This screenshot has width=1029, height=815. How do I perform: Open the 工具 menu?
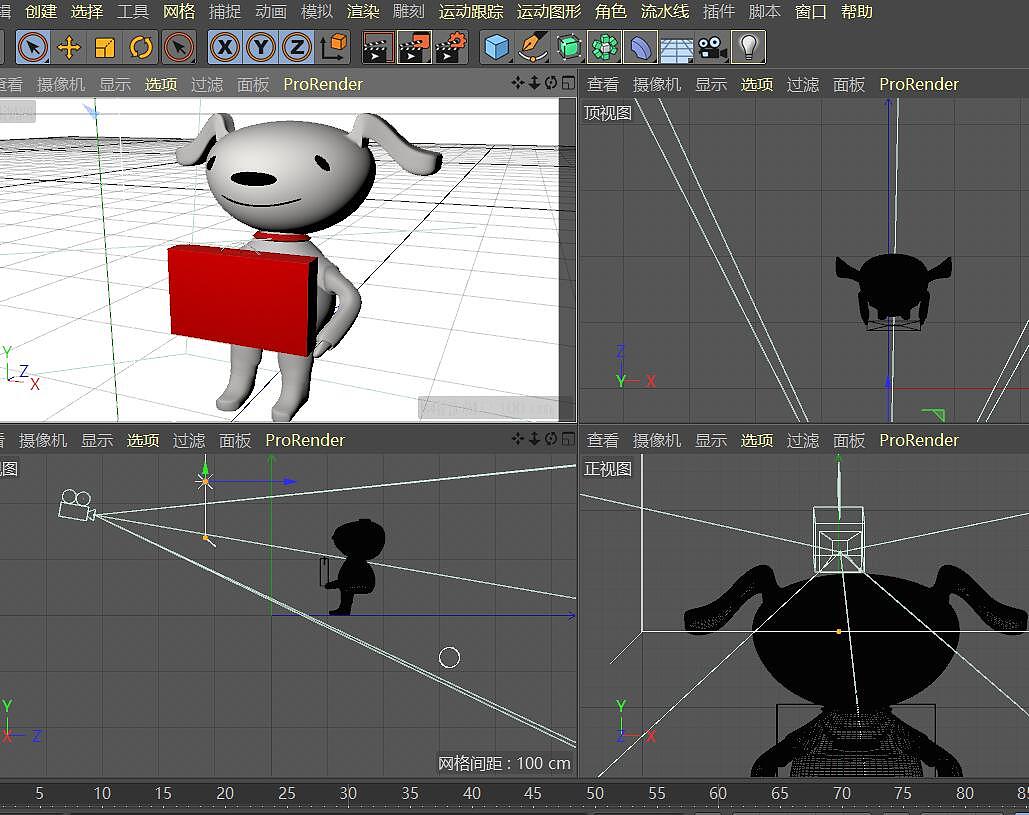pos(133,11)
